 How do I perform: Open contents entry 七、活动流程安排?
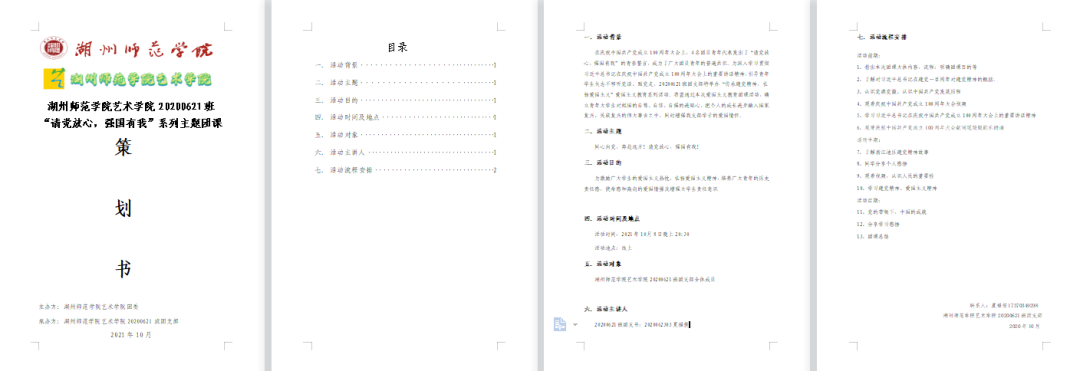tap(406, 170)
